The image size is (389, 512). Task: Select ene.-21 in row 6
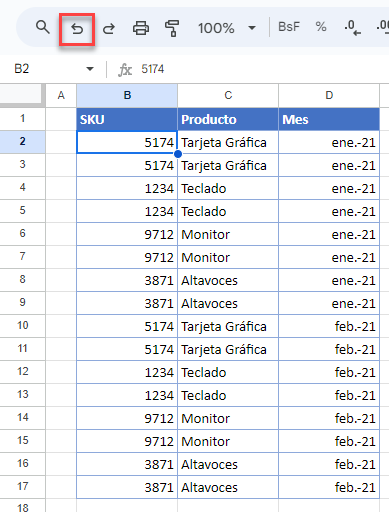tap(329, 234)
